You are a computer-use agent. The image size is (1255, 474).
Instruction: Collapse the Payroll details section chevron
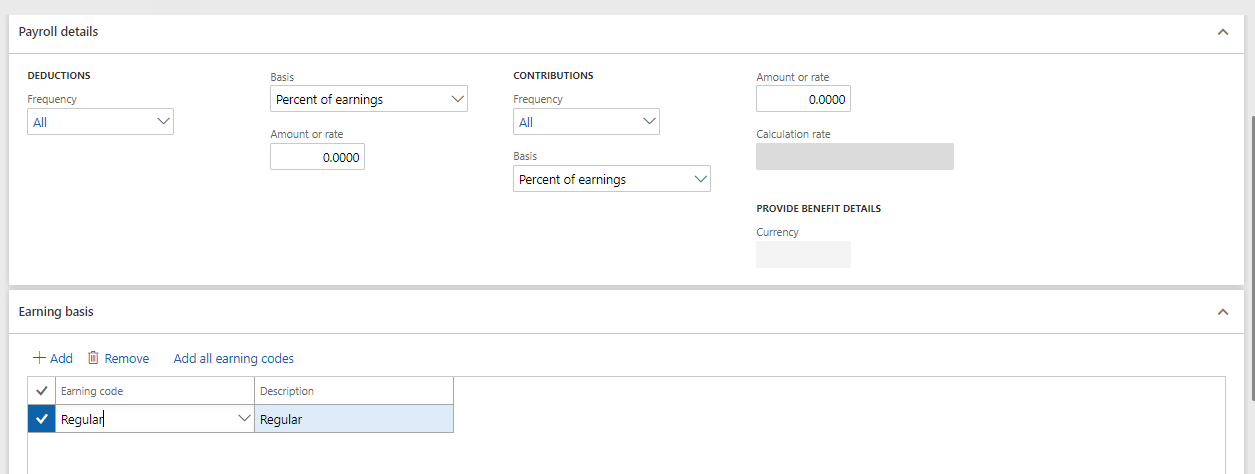(1222, 32)
